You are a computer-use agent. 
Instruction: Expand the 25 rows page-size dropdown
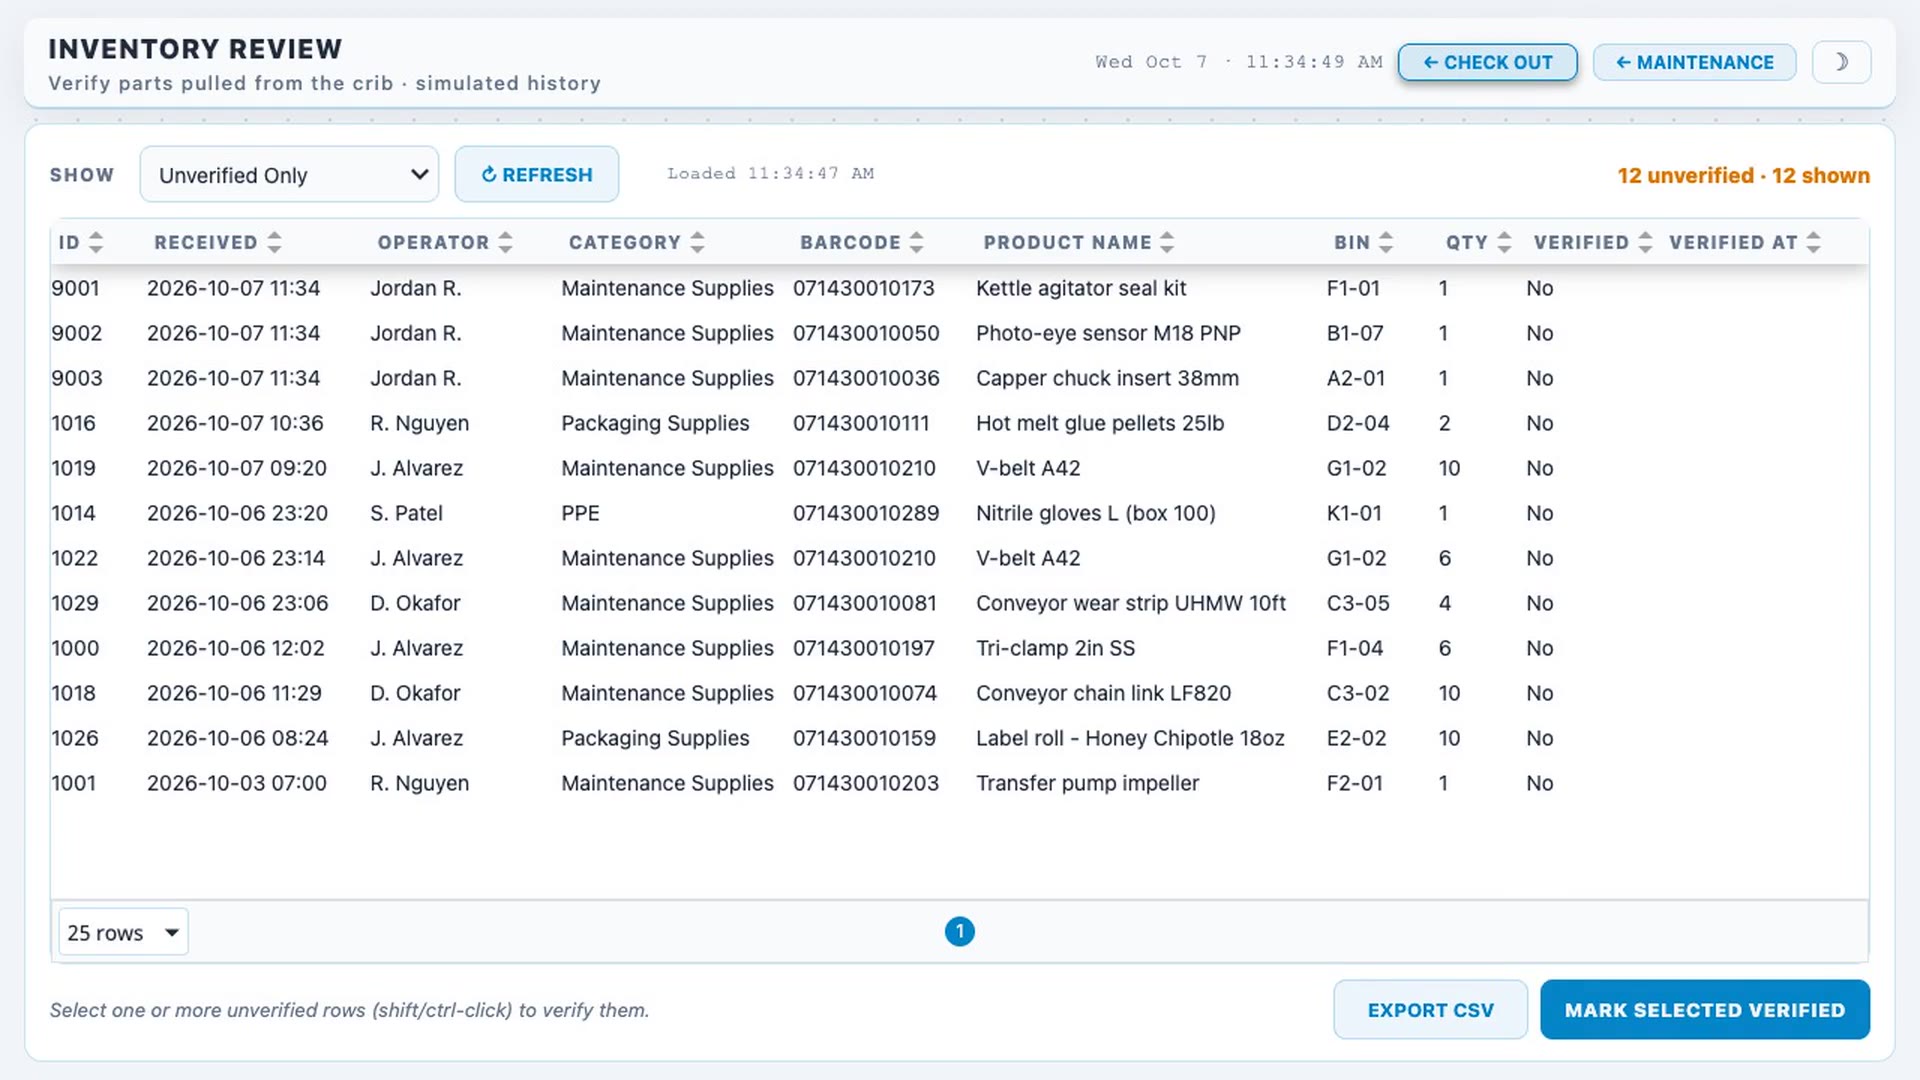pos(123,932)
